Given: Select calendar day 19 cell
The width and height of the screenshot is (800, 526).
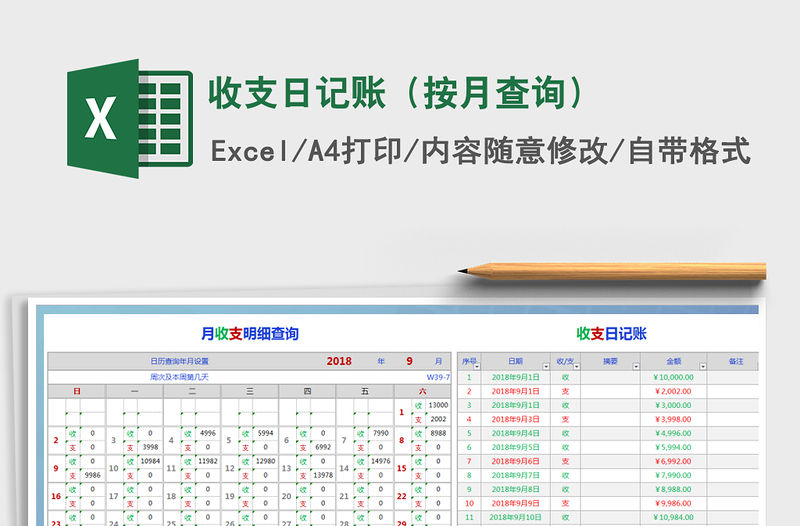Looking at the screenshot, I should tap(230, 496).
